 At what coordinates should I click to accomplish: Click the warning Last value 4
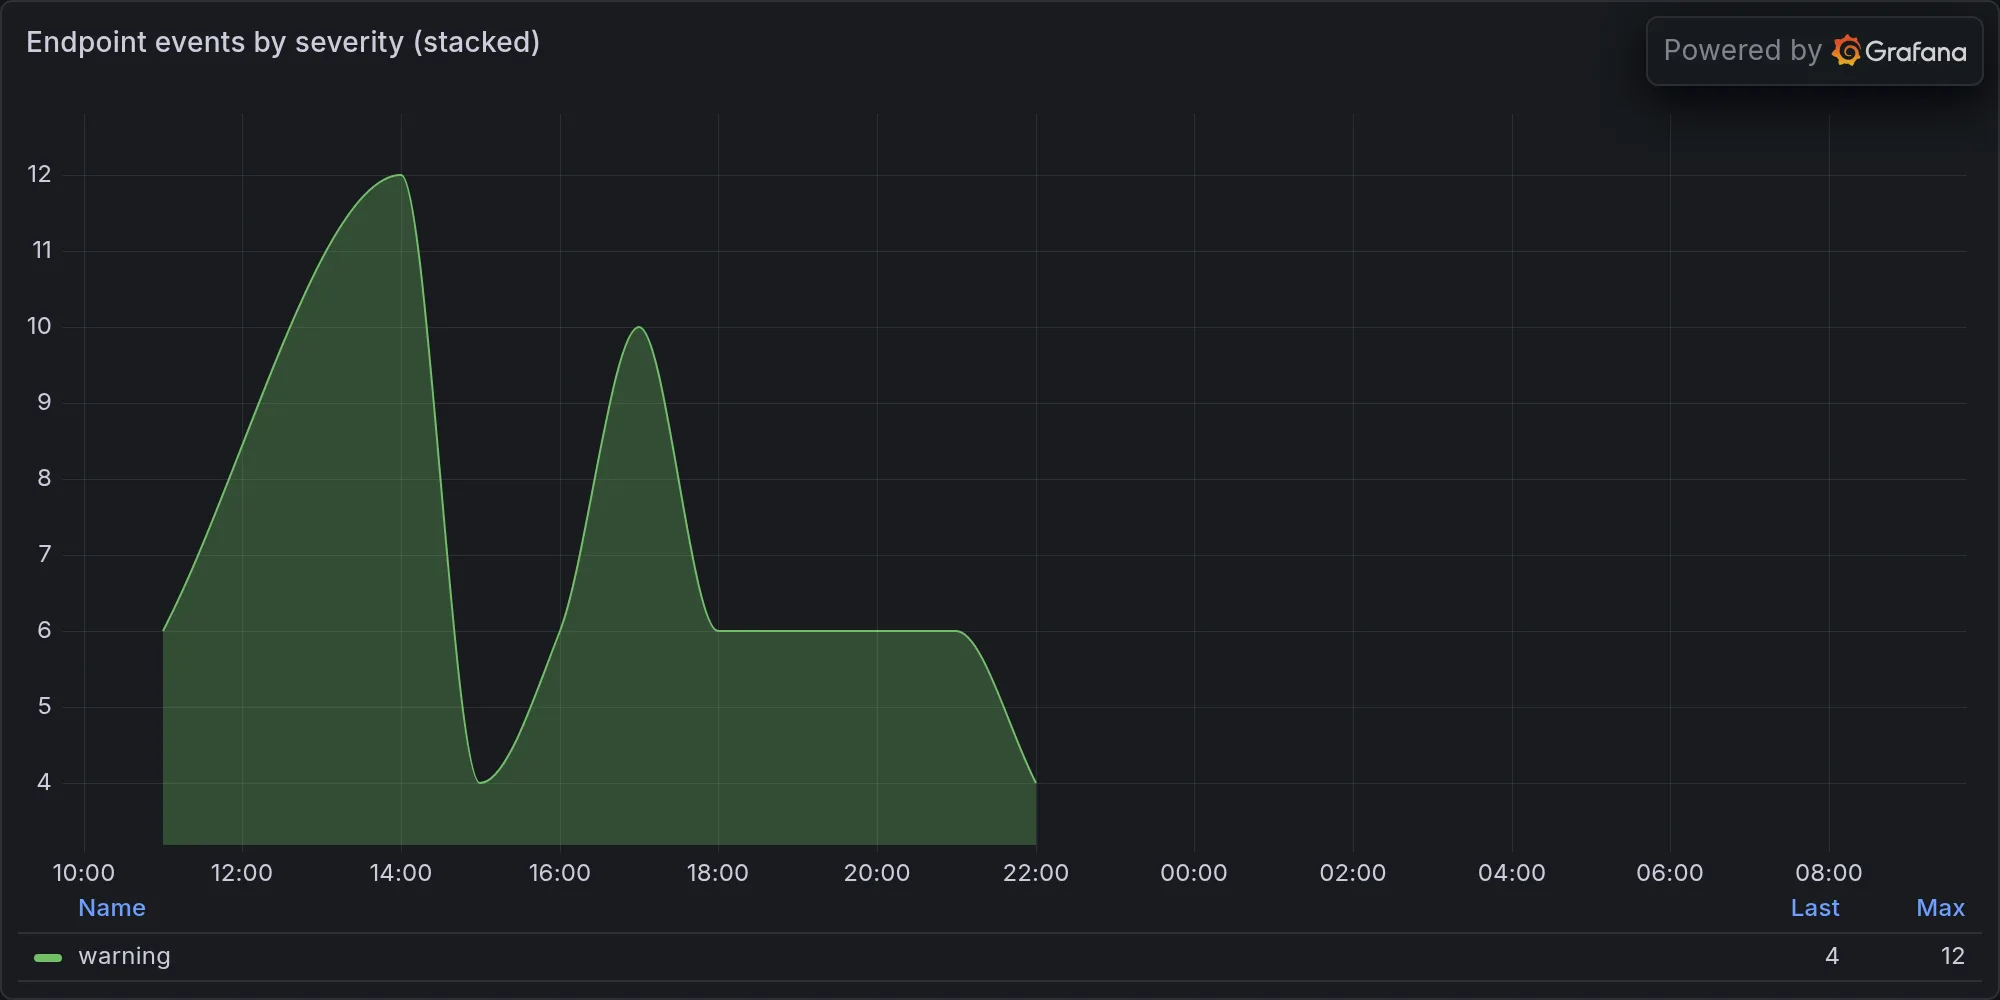(x=1832, y=956)
